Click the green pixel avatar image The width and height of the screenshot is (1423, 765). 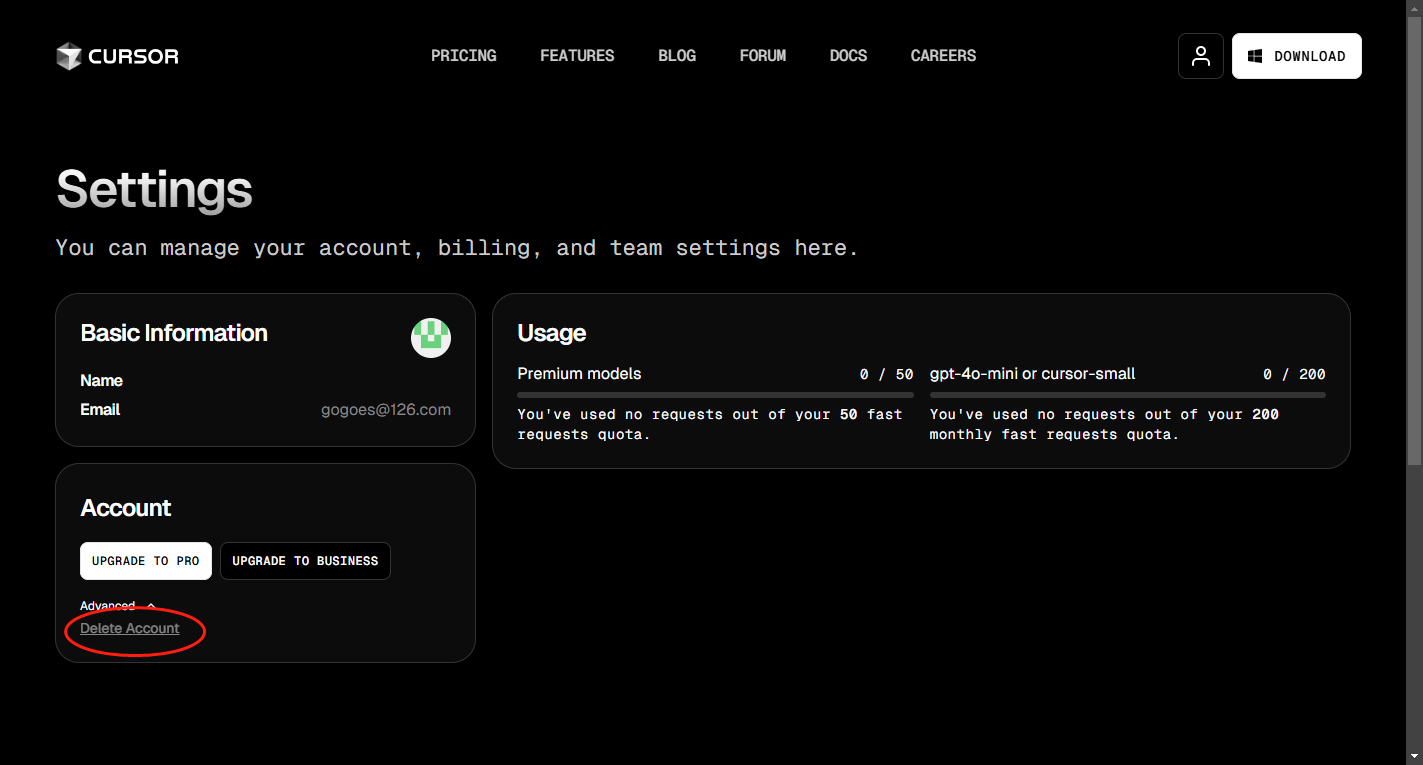coord(431,338)
